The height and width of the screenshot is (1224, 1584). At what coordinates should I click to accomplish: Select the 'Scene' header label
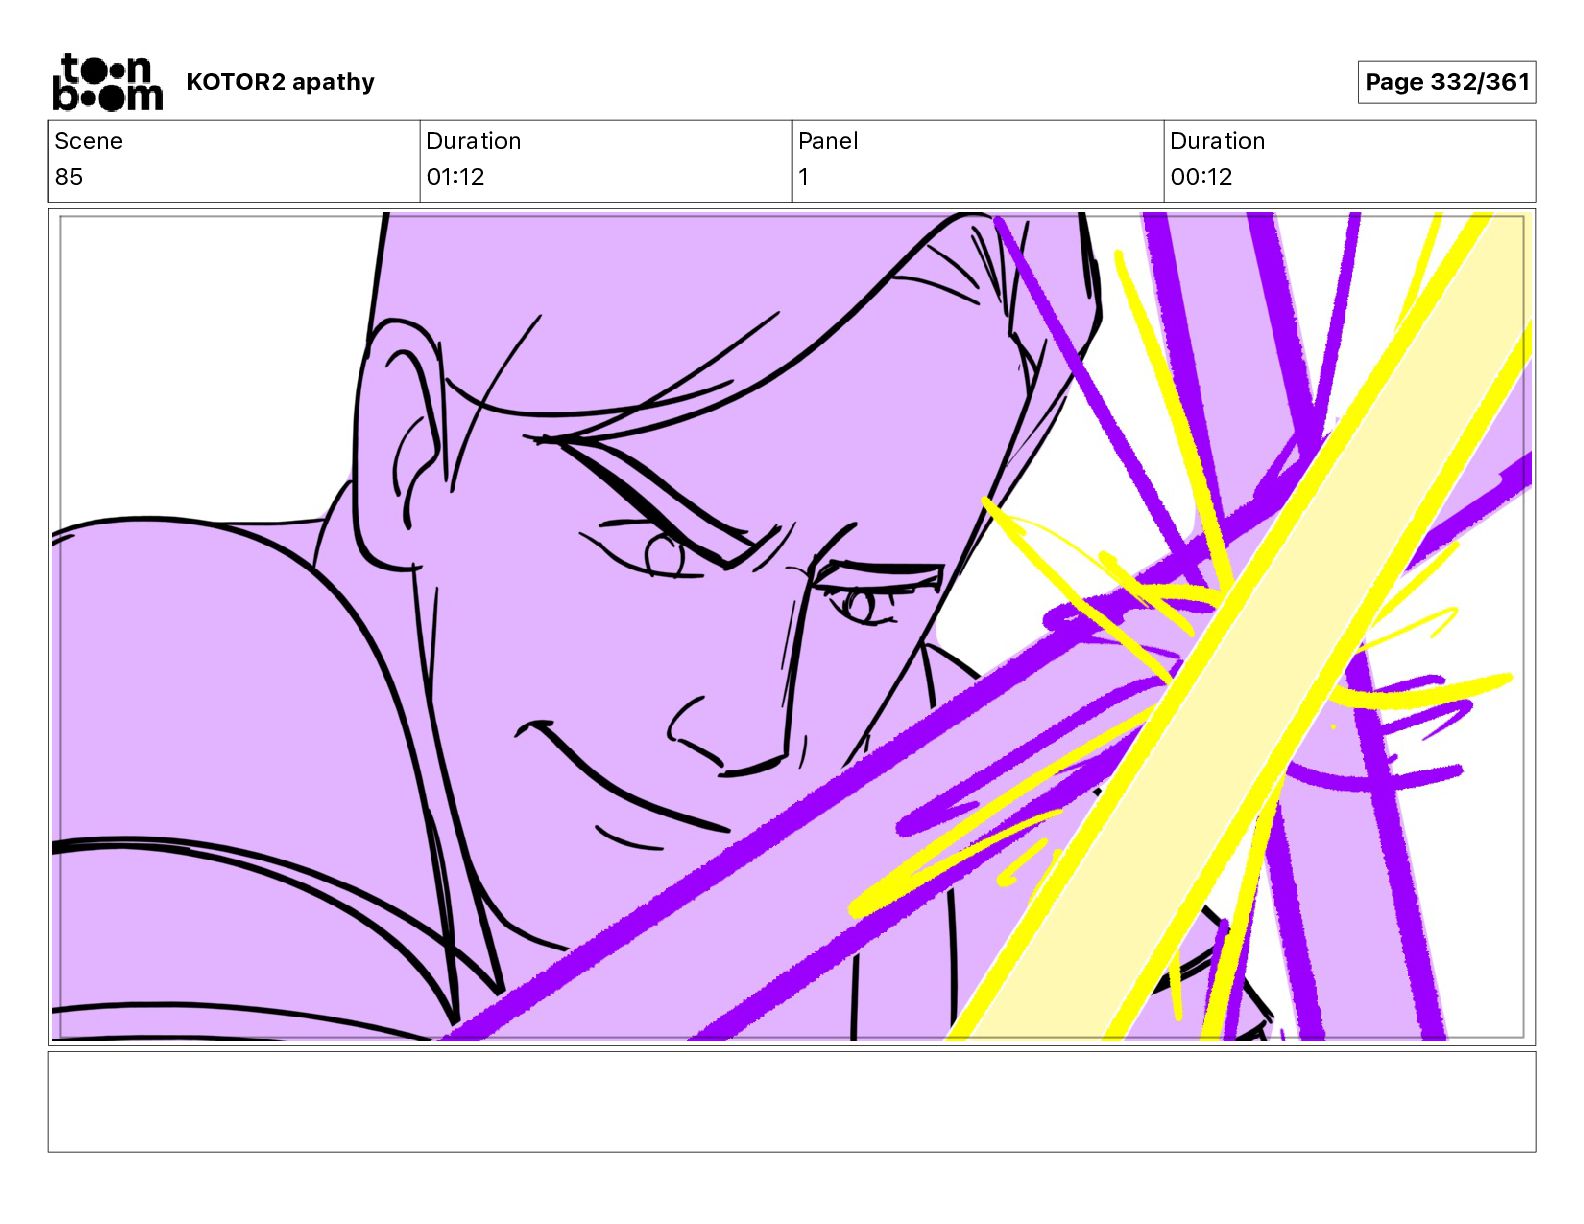pyautogui.click(x=88, y=141)
